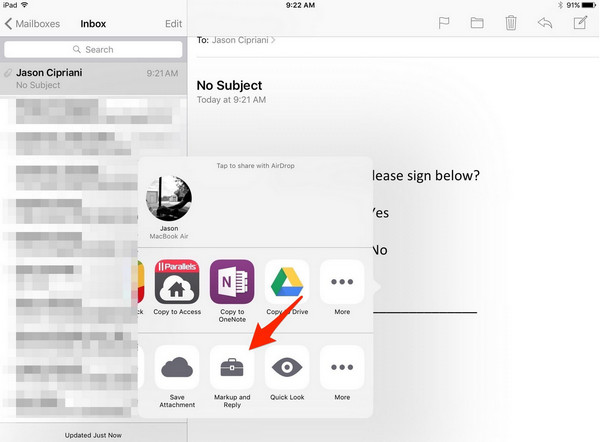The image size is (600, 442).
Task: Tap the Edit button in Inbox
Action: 173,24
